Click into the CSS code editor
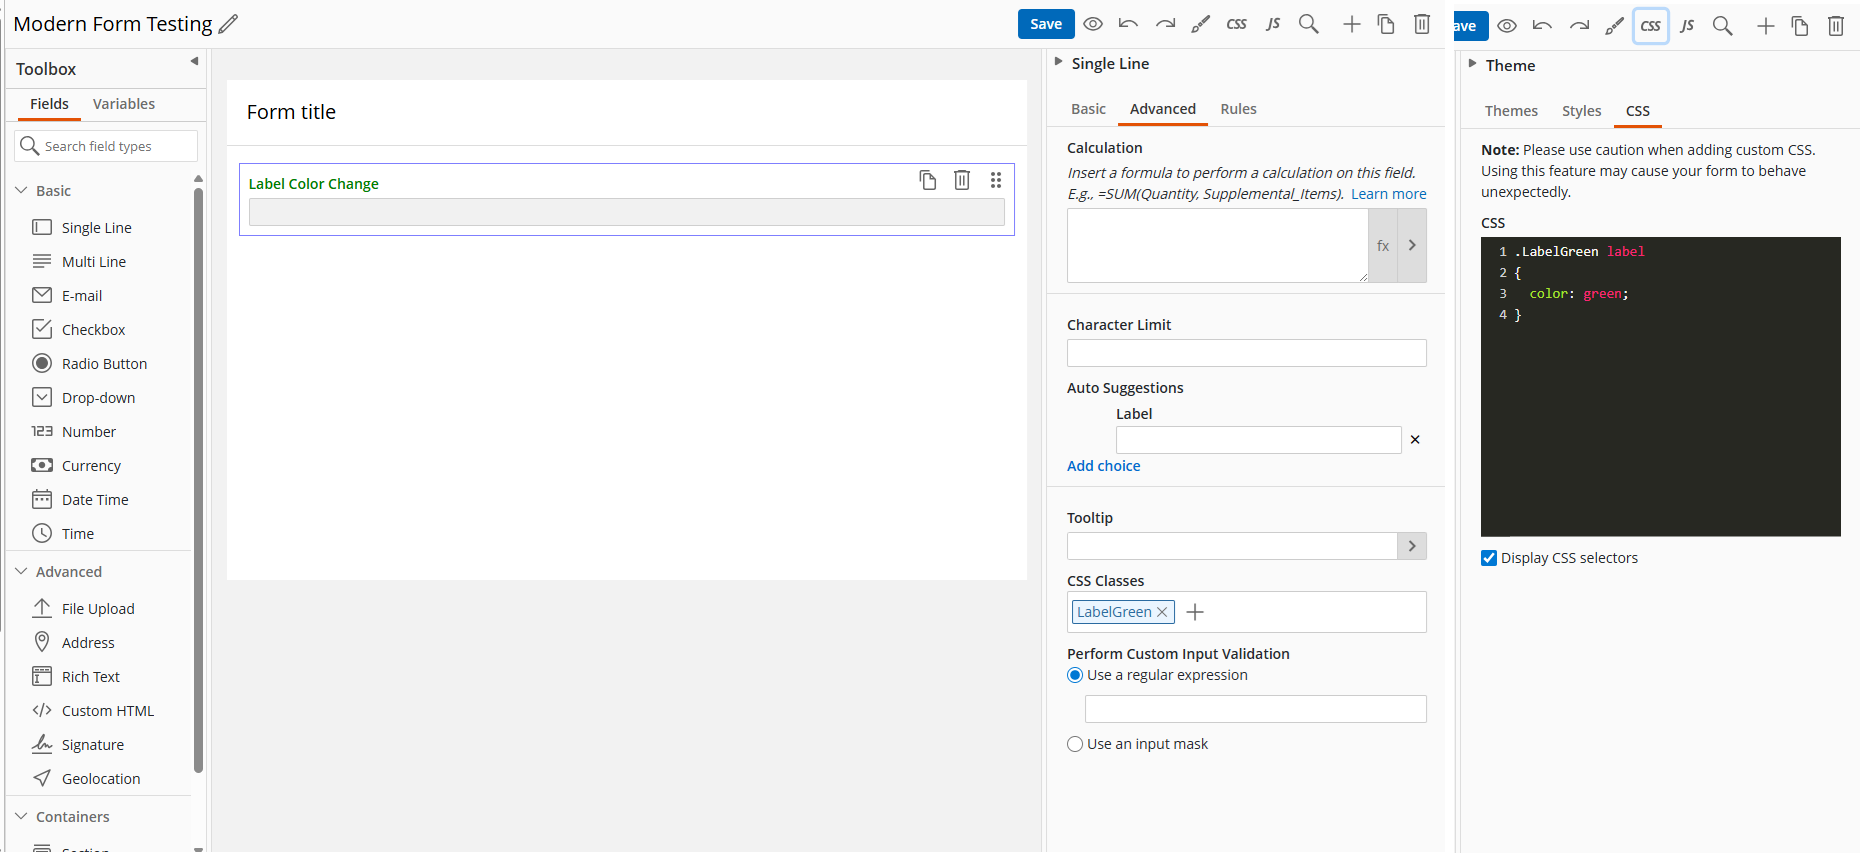Image resolution: width=1860 pixels, height=853 pixels. [1660, 387]
